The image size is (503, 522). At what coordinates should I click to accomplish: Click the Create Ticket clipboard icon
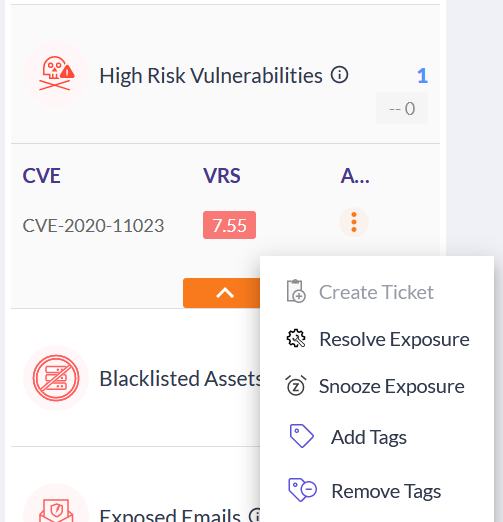(296, 291)
